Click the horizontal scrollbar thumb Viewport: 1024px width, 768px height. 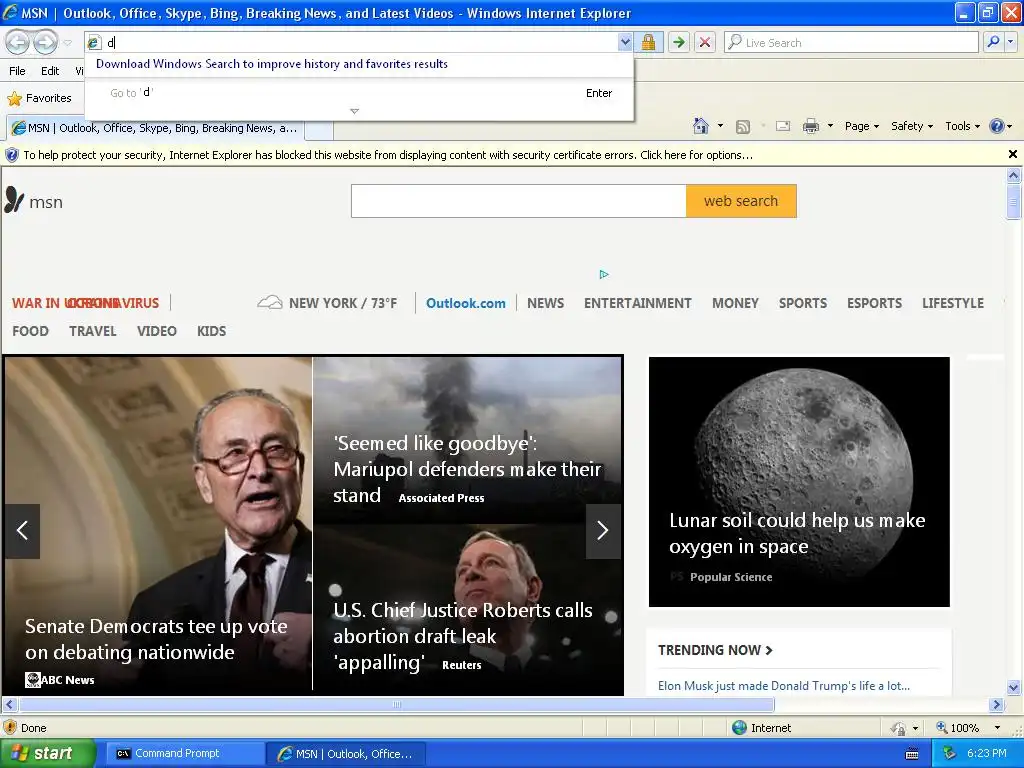pyautogui.click(x=396, y=705)
